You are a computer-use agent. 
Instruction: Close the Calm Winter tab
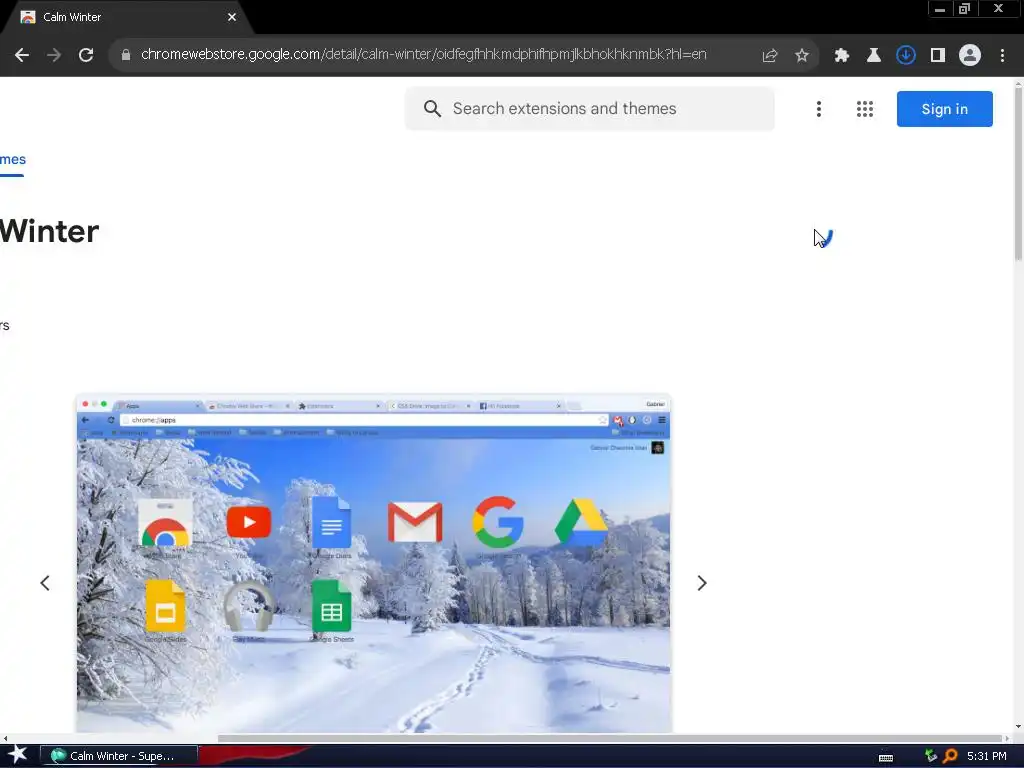tap(232, 17)
